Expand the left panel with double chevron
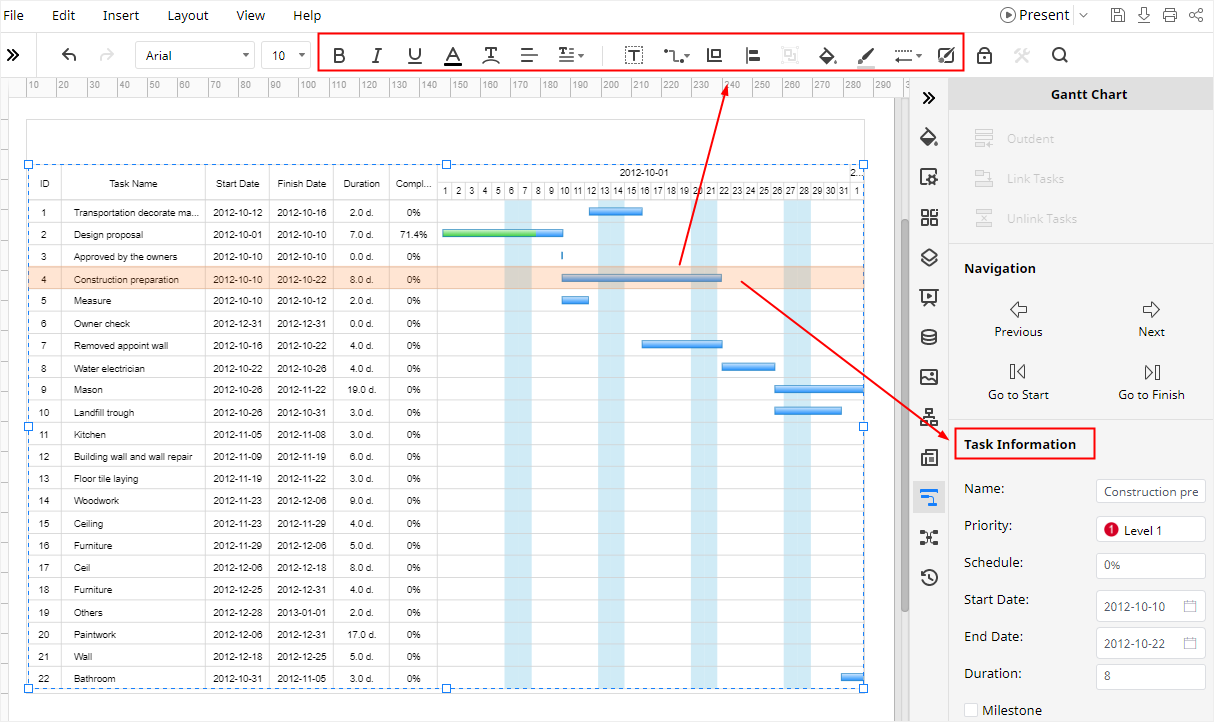1214x722 pixels. 13,56
